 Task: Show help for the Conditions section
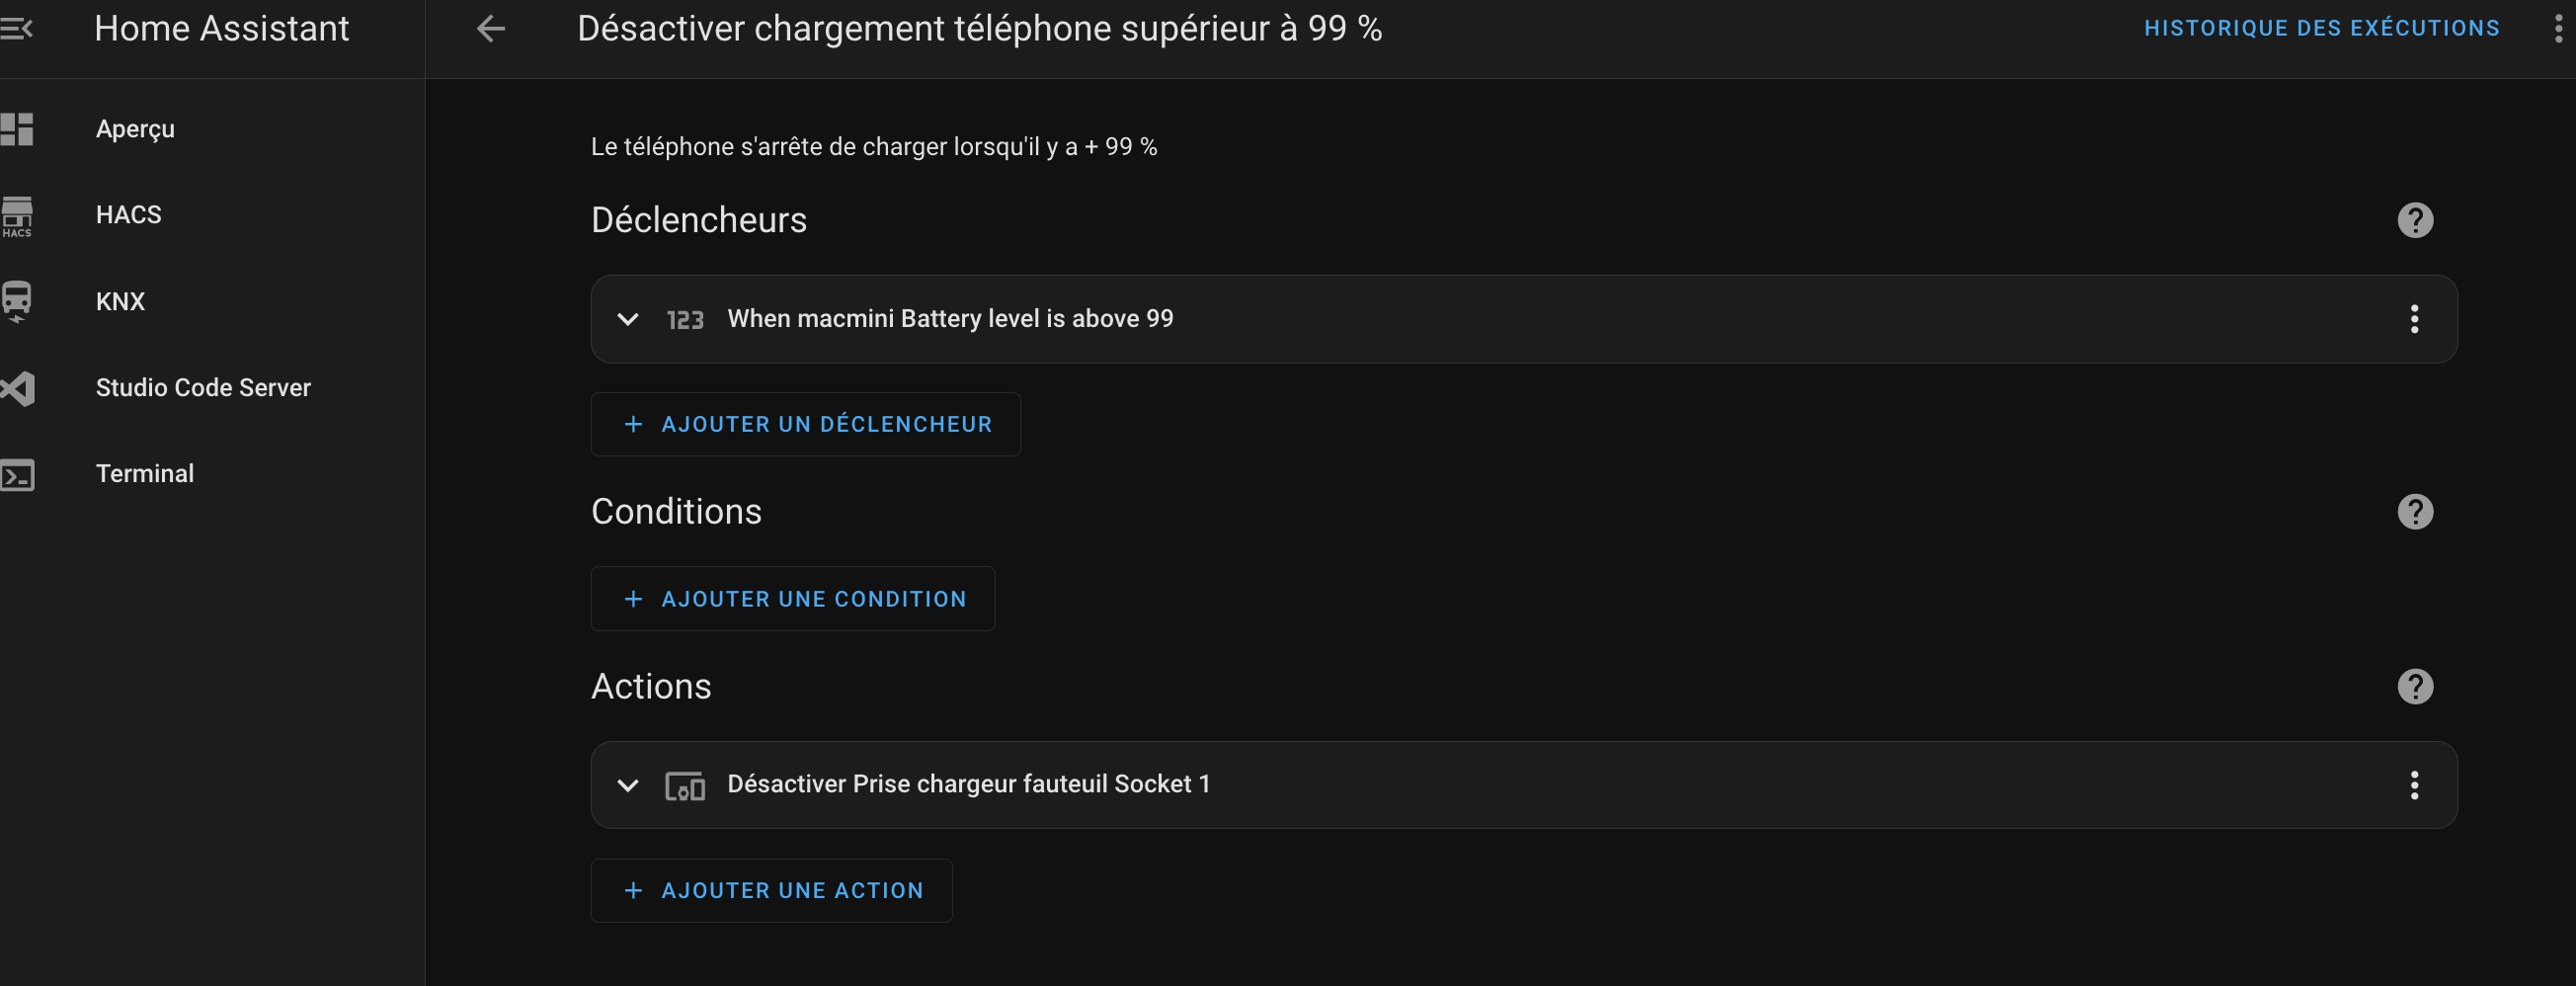tap(2414, 512)
